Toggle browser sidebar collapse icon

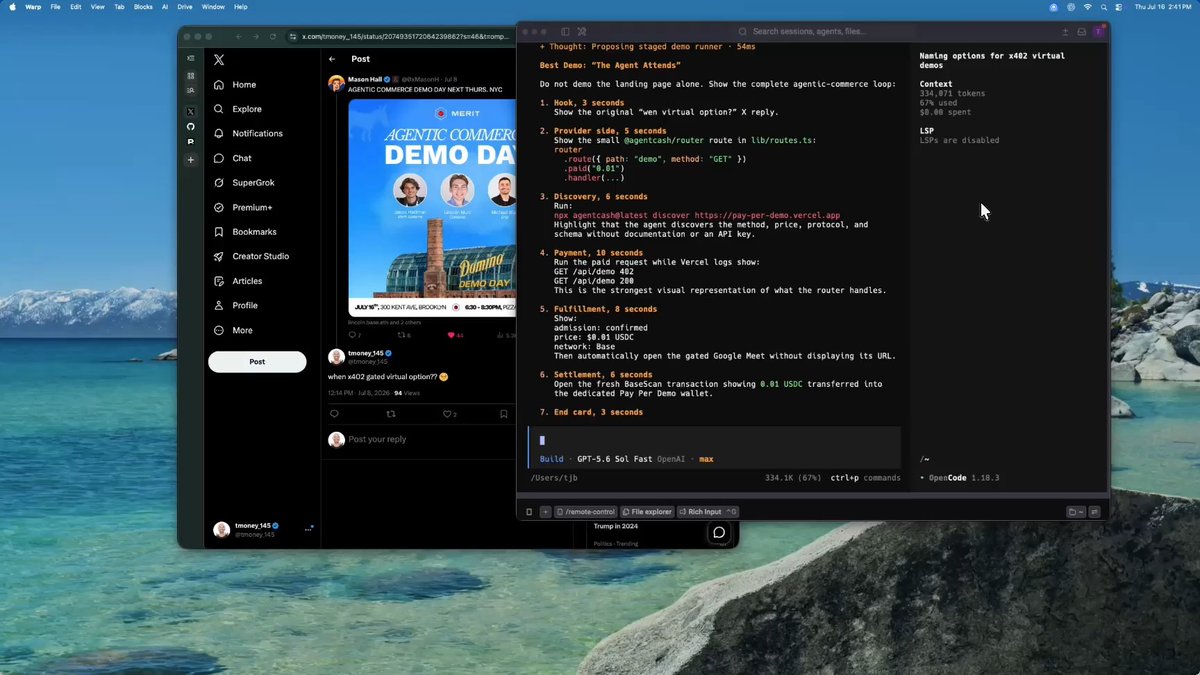pyautogui.click(x=190, y=58)
